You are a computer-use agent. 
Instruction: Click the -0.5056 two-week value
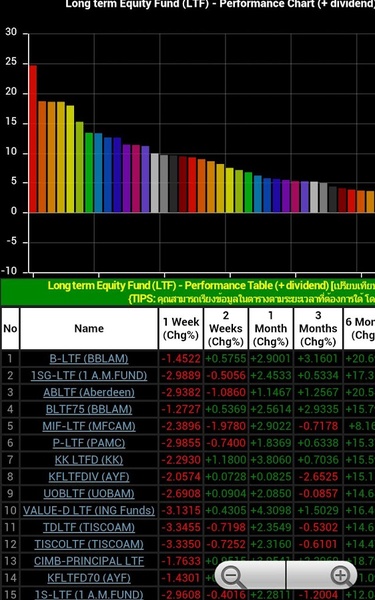[226, 375]
